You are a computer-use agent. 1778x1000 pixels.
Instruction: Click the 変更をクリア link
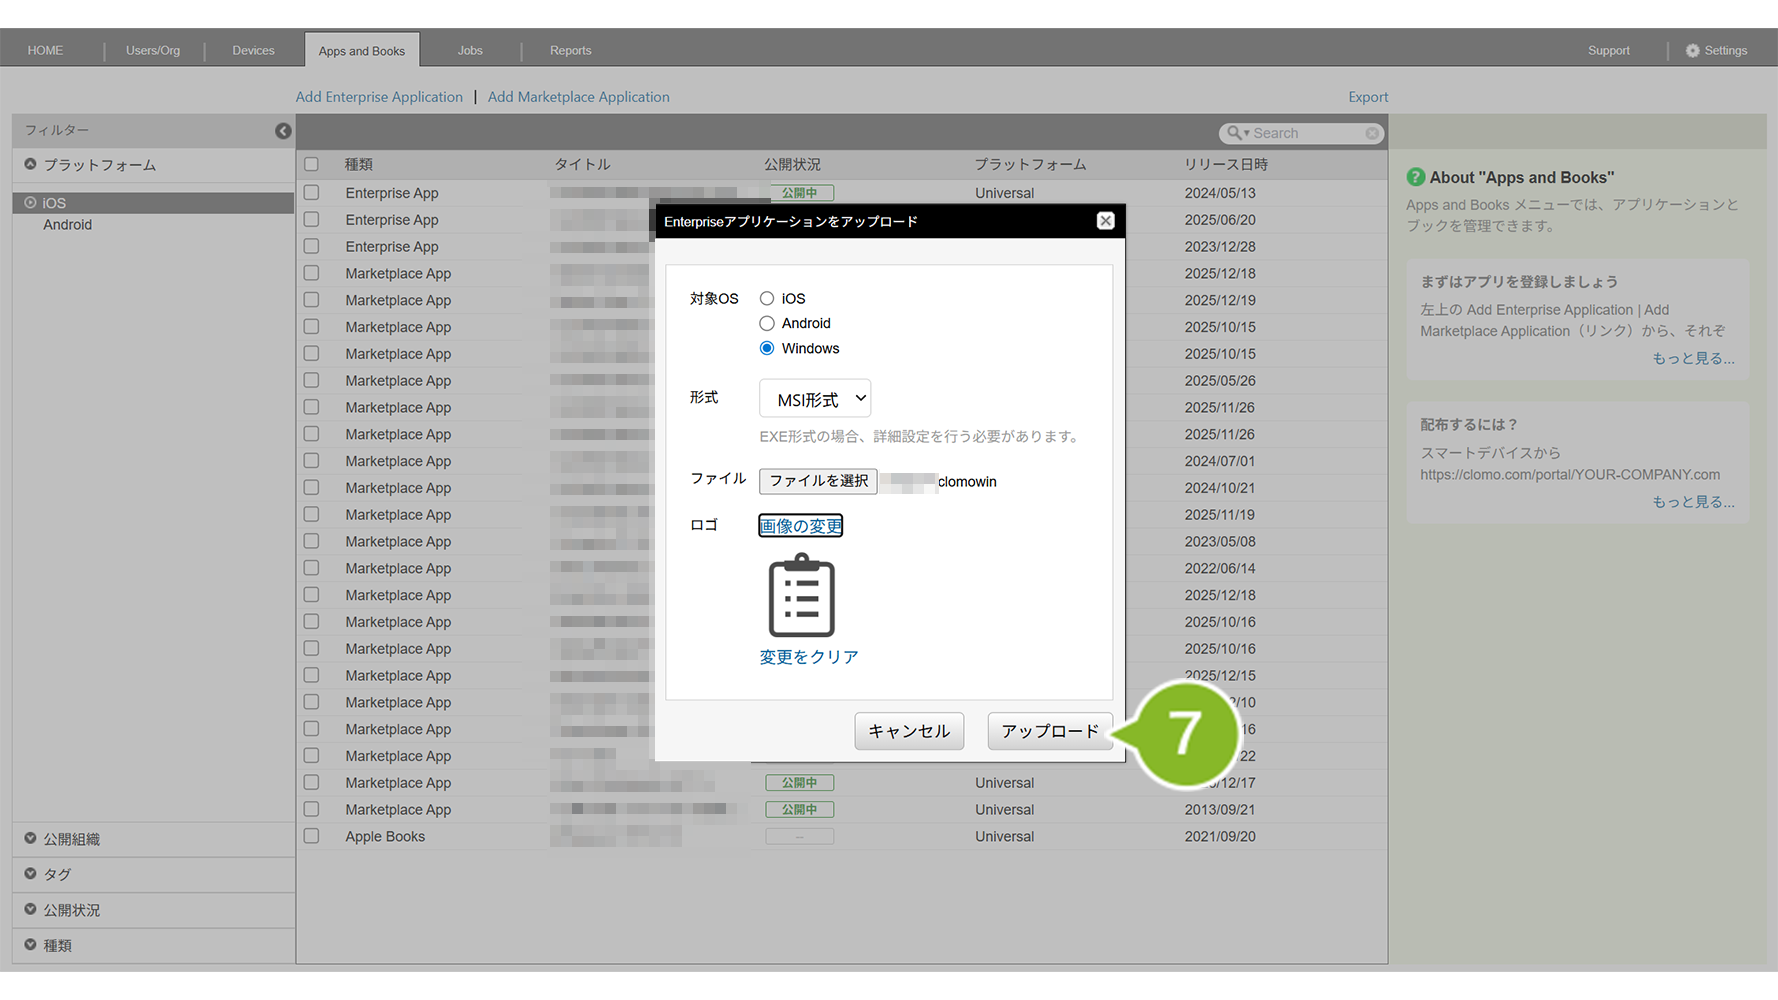pyautogui.click(x=808, y=657)
